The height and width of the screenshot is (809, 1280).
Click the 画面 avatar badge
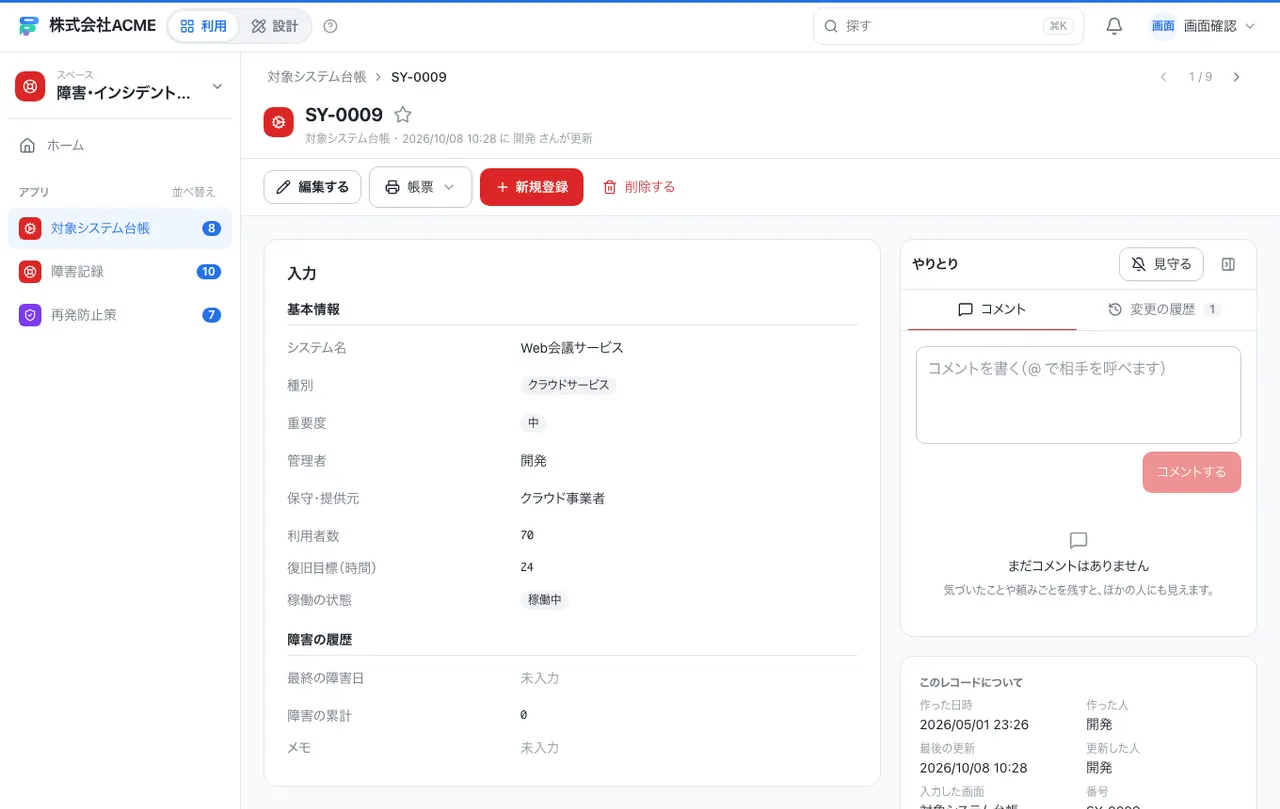[1163, 26]
